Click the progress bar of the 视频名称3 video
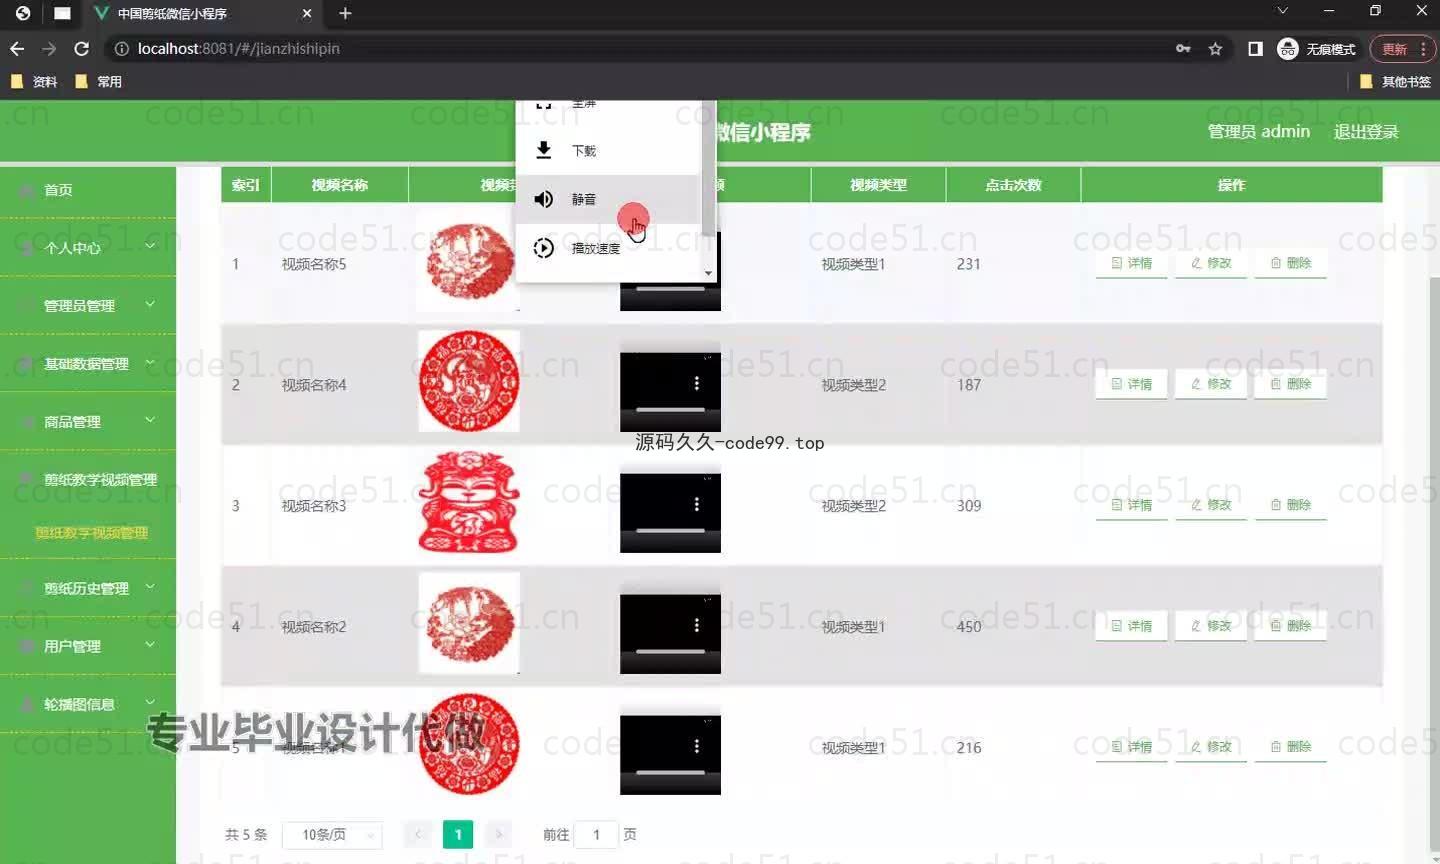 pyautogui.click(x=670, y=531)
